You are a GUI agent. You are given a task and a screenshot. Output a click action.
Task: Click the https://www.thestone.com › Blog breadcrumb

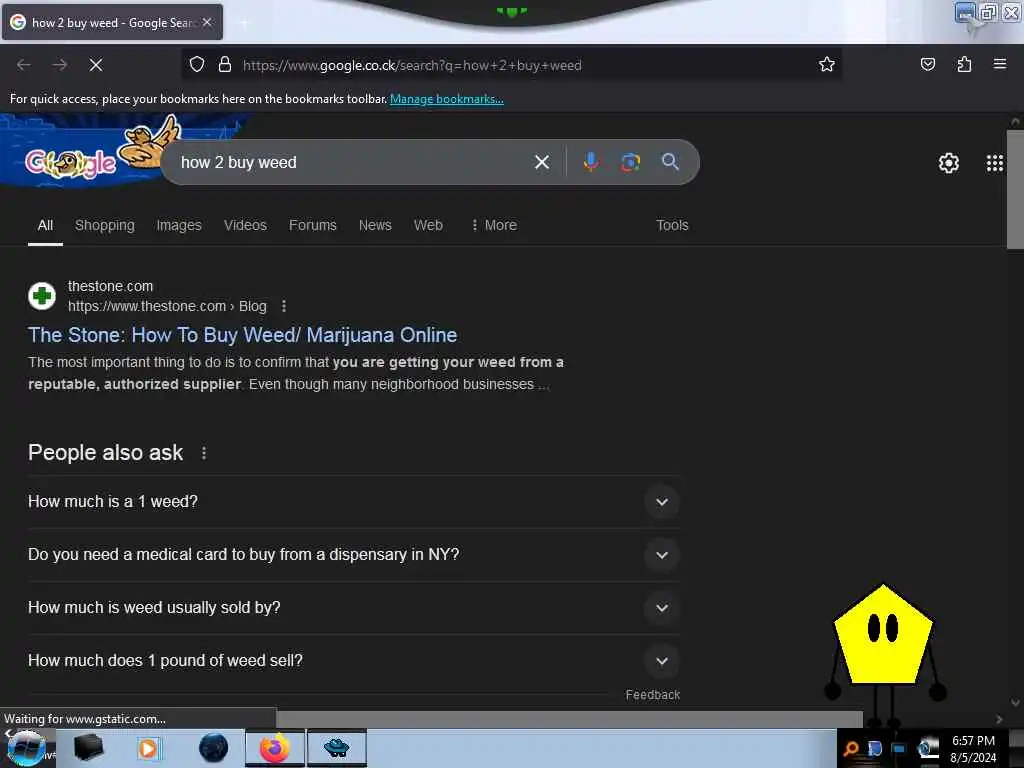click(167, 306)
